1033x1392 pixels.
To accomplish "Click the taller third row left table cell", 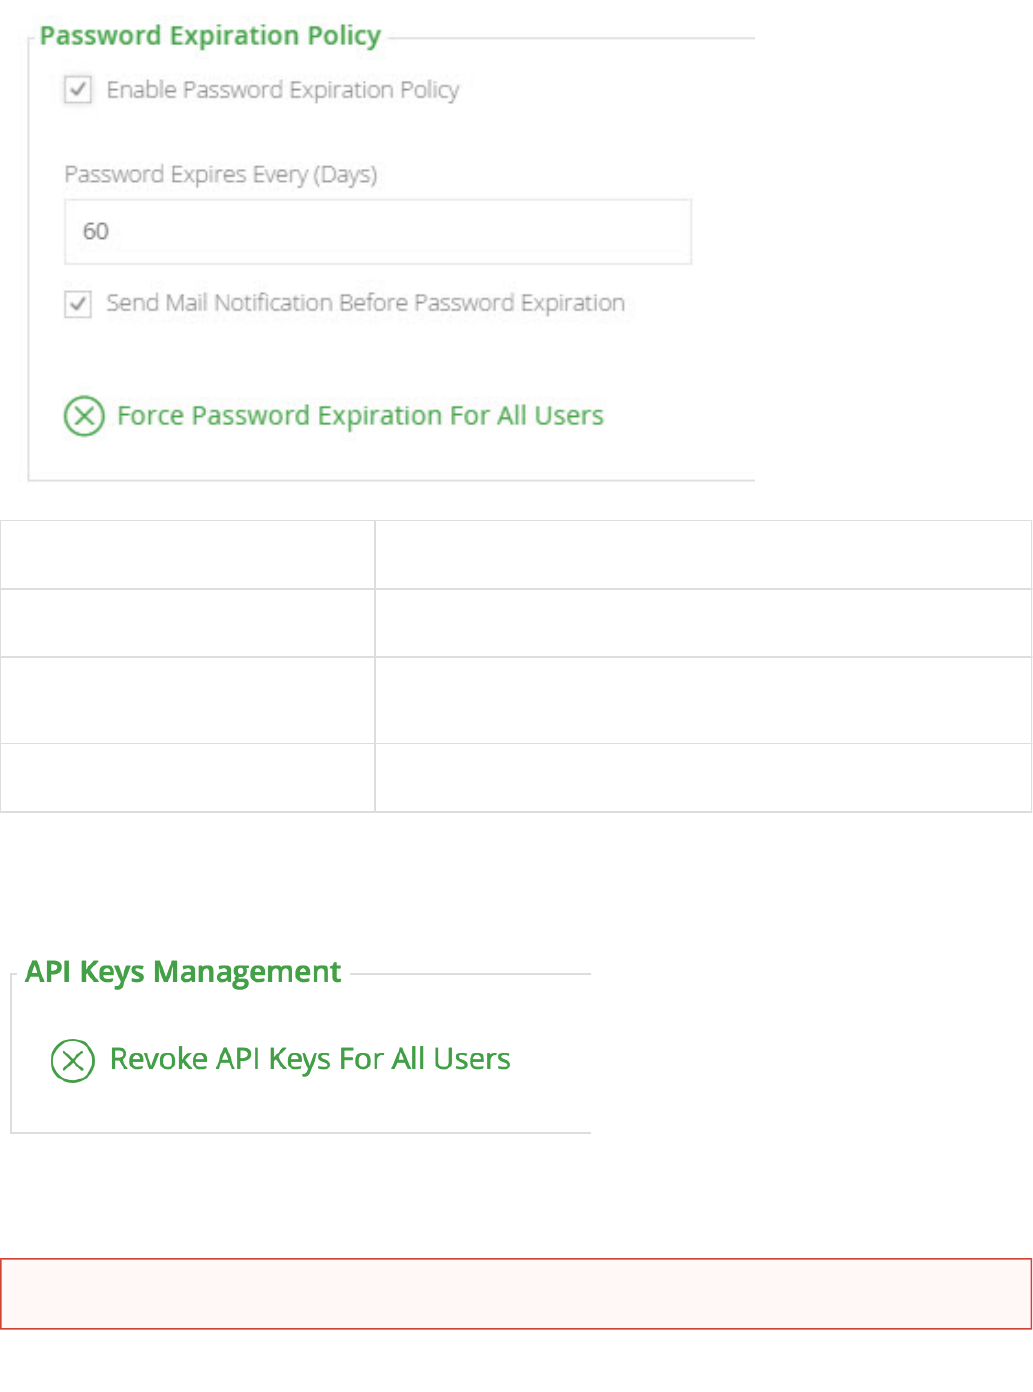I will 188,700.
